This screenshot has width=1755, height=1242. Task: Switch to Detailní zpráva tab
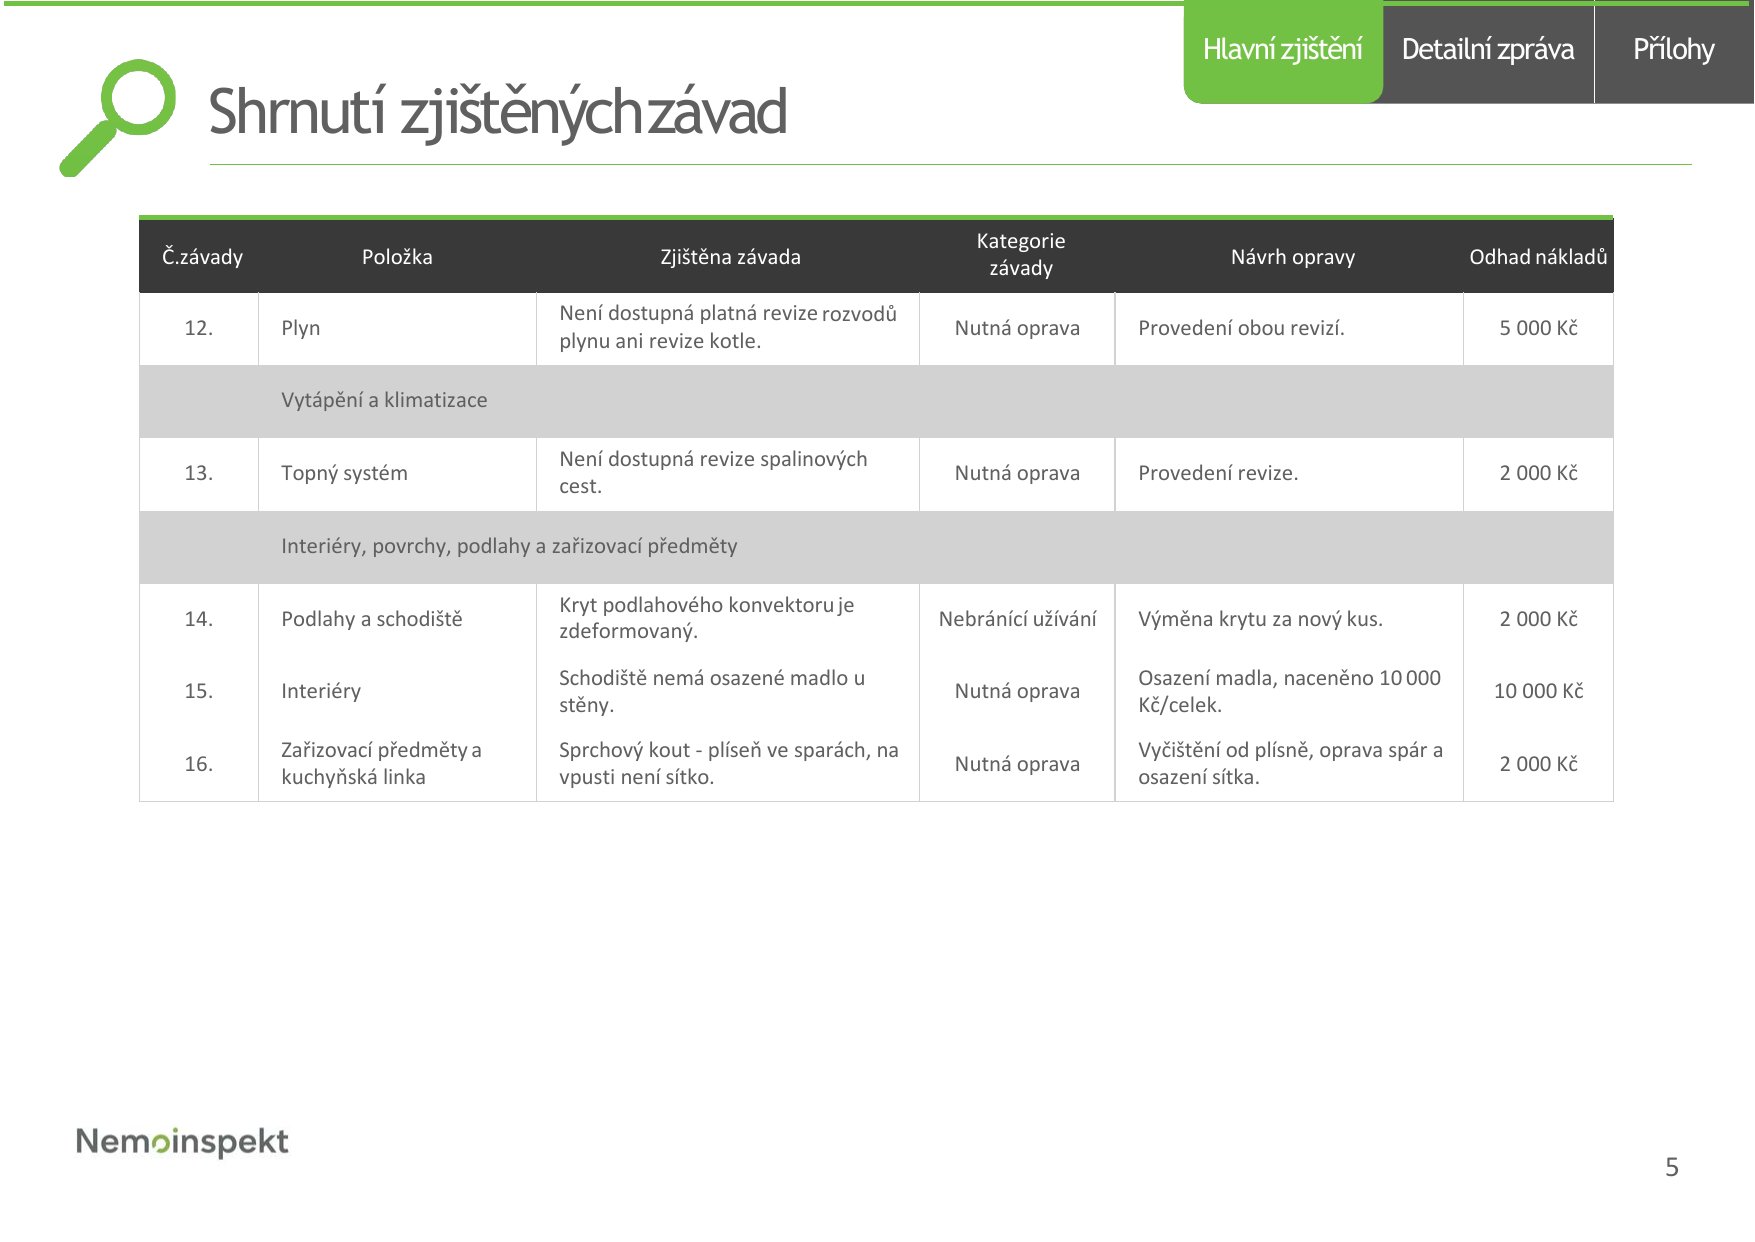(1488, 51)
